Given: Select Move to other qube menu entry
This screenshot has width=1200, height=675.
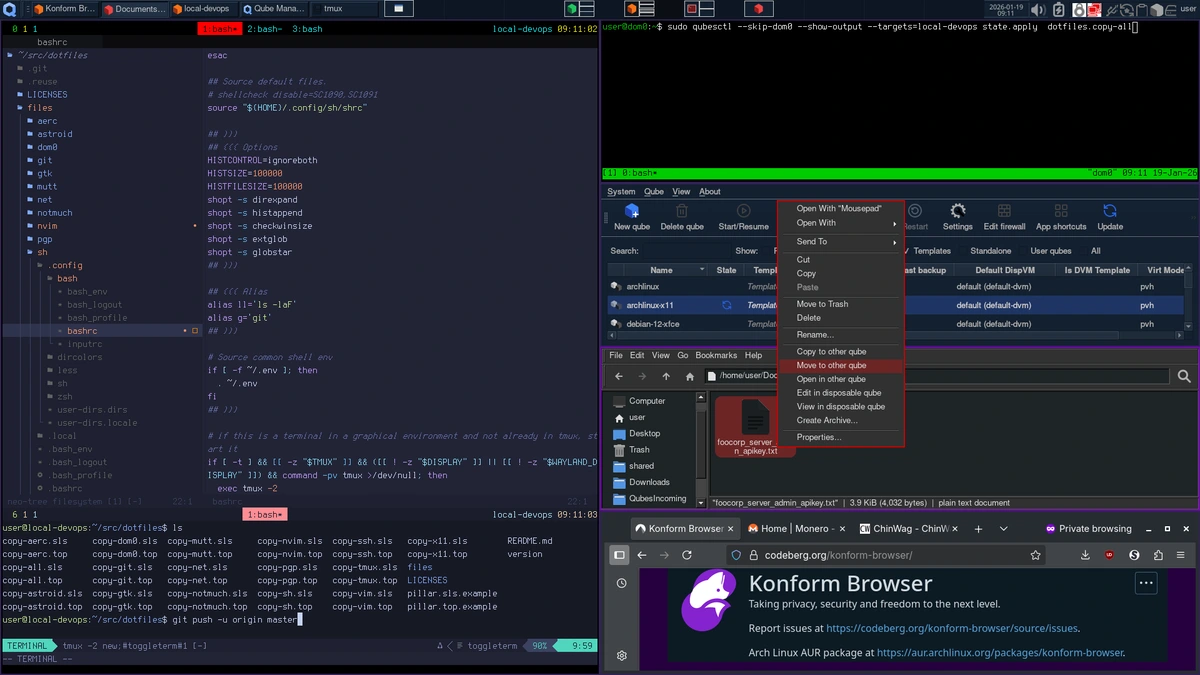Looking at the screenshot, I should tap(831, 365).
